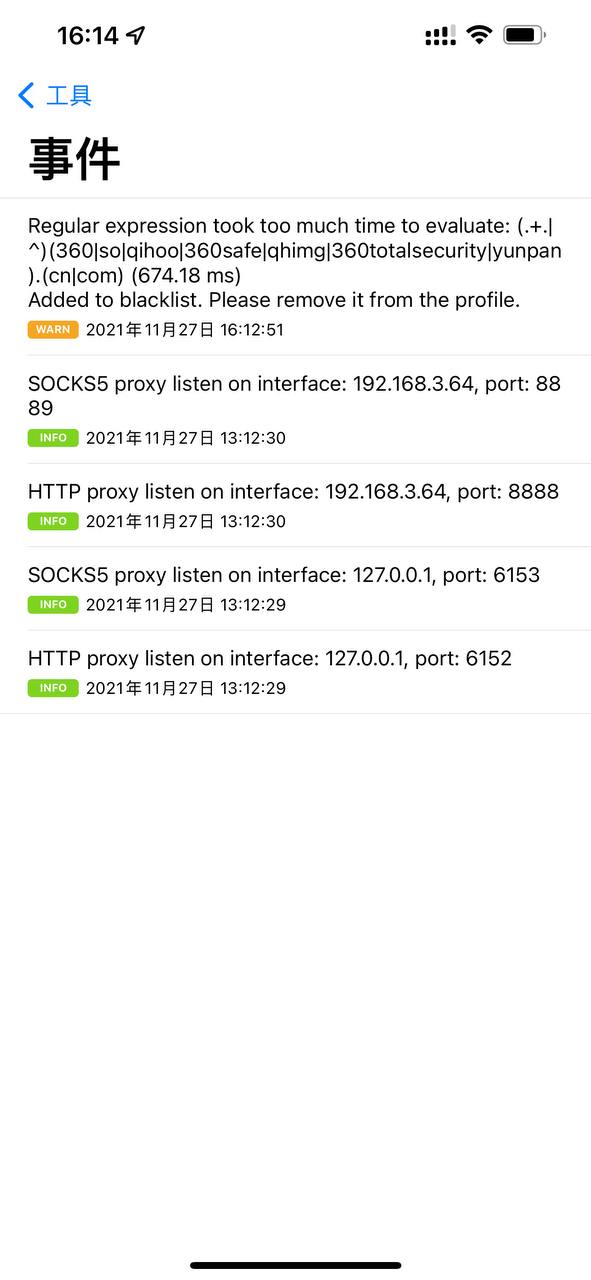Tap the battery indicator in the status bar
Screen dimensions: 591x1280
coord(523,33)
